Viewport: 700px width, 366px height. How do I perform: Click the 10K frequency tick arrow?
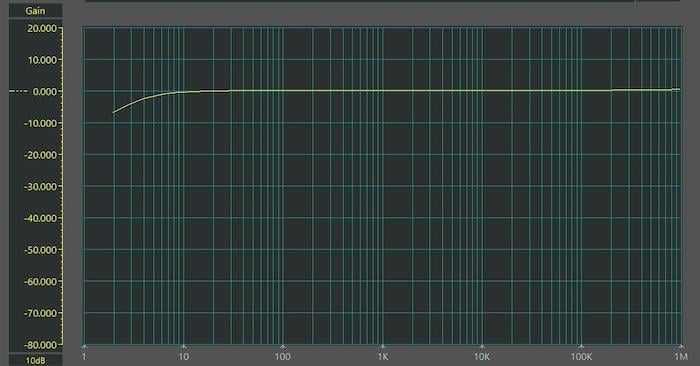click(x=482, y=346)
